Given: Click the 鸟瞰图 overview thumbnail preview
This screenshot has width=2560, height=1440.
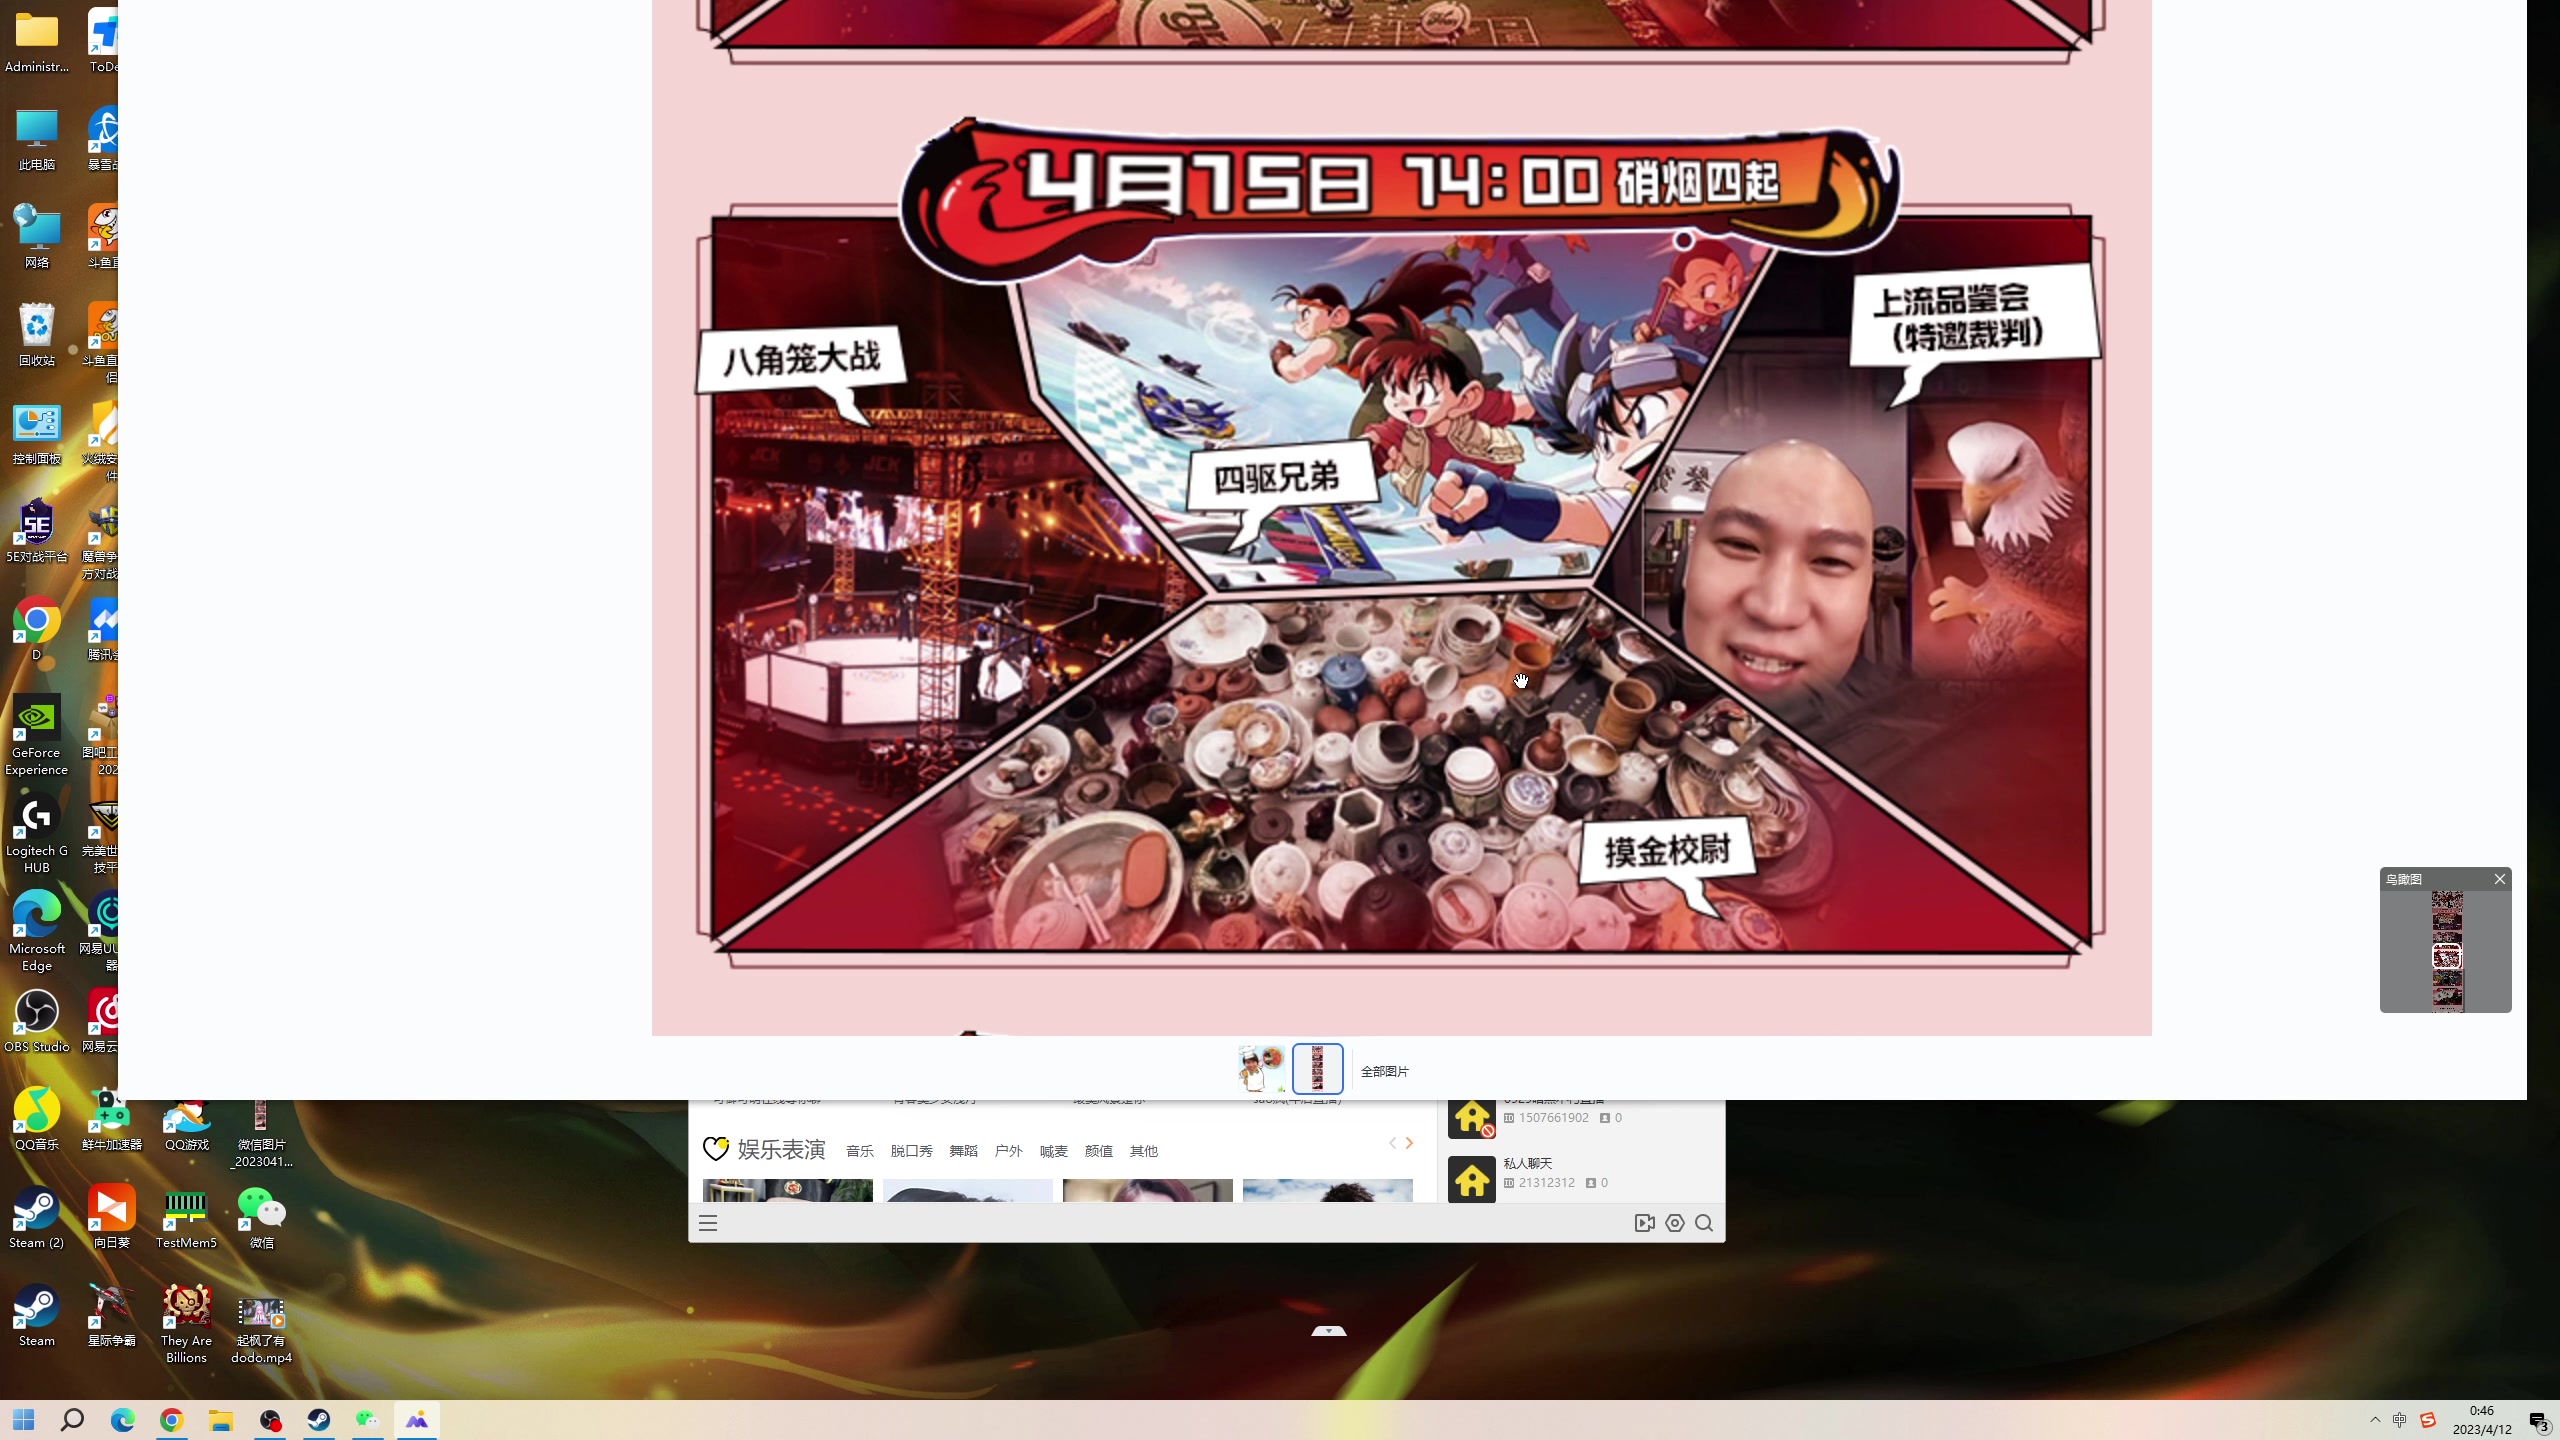Looking at the screenshot, I should [2446, 951].
